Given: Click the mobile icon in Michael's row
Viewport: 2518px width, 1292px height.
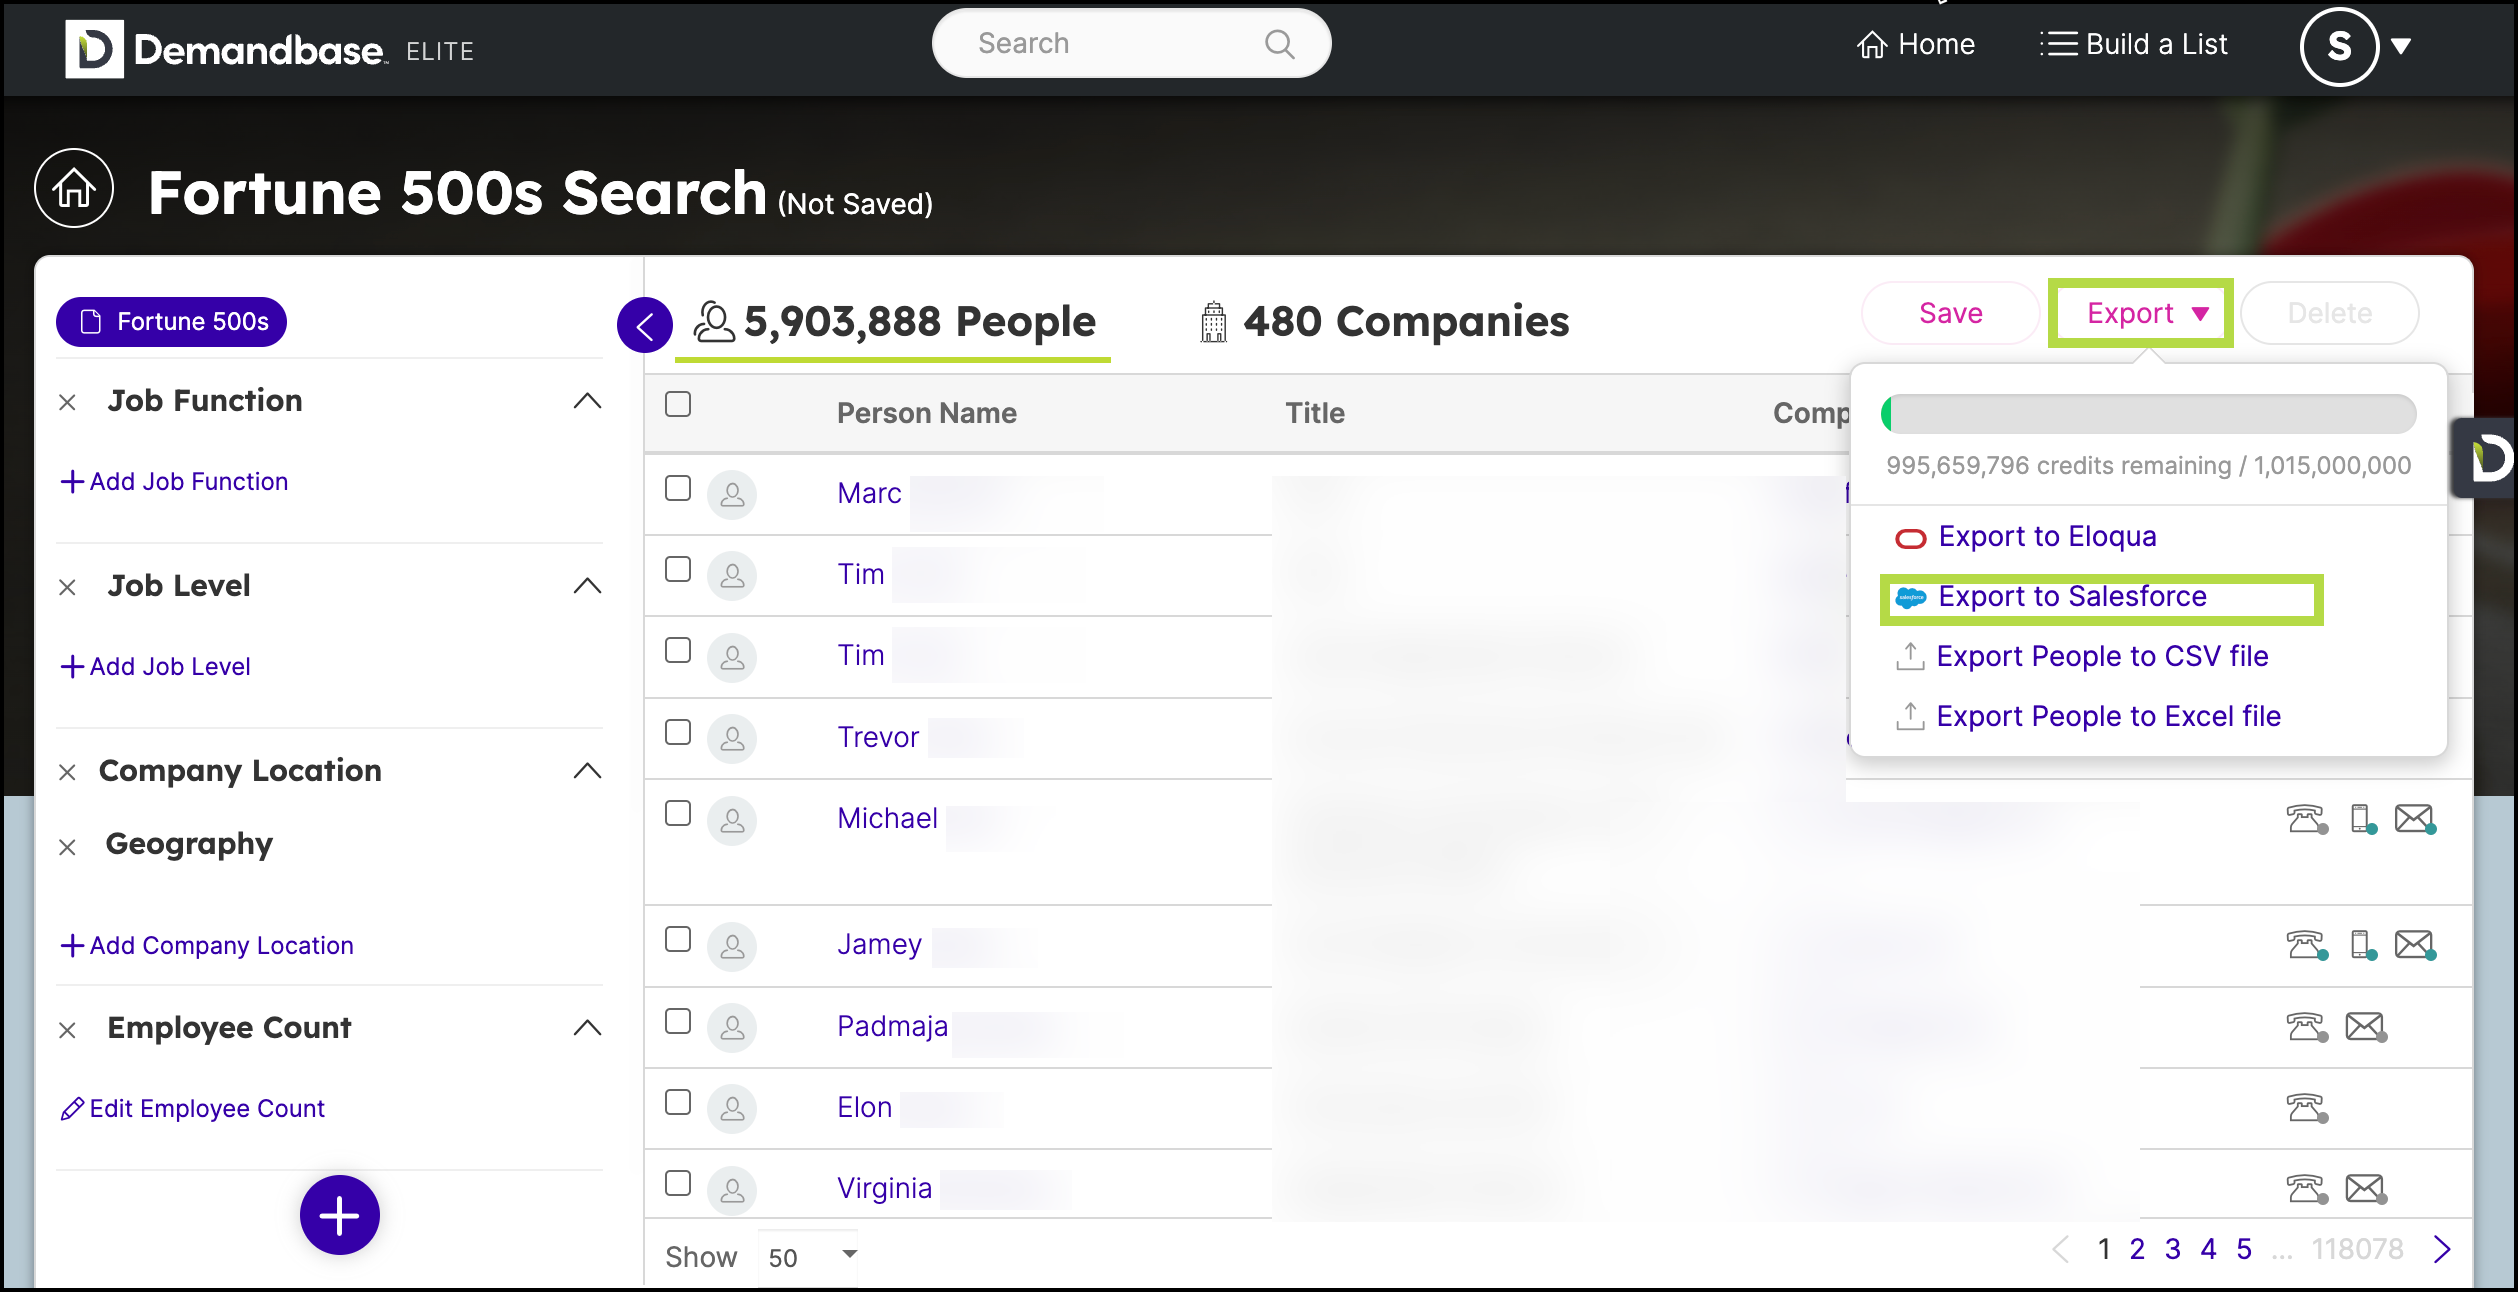Looking at the screenshot, I should [x=2363, y=819].
